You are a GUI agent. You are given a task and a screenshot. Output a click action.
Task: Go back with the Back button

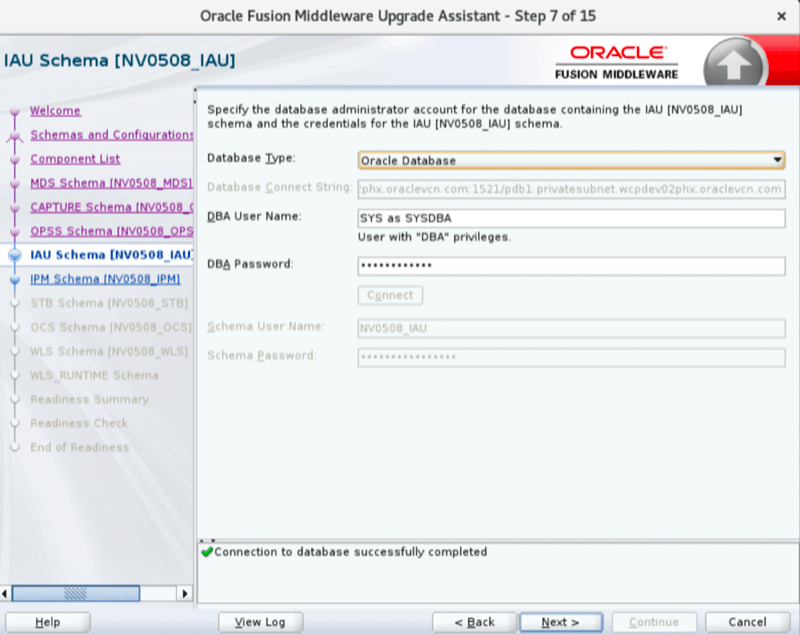(x=474, y=622)
